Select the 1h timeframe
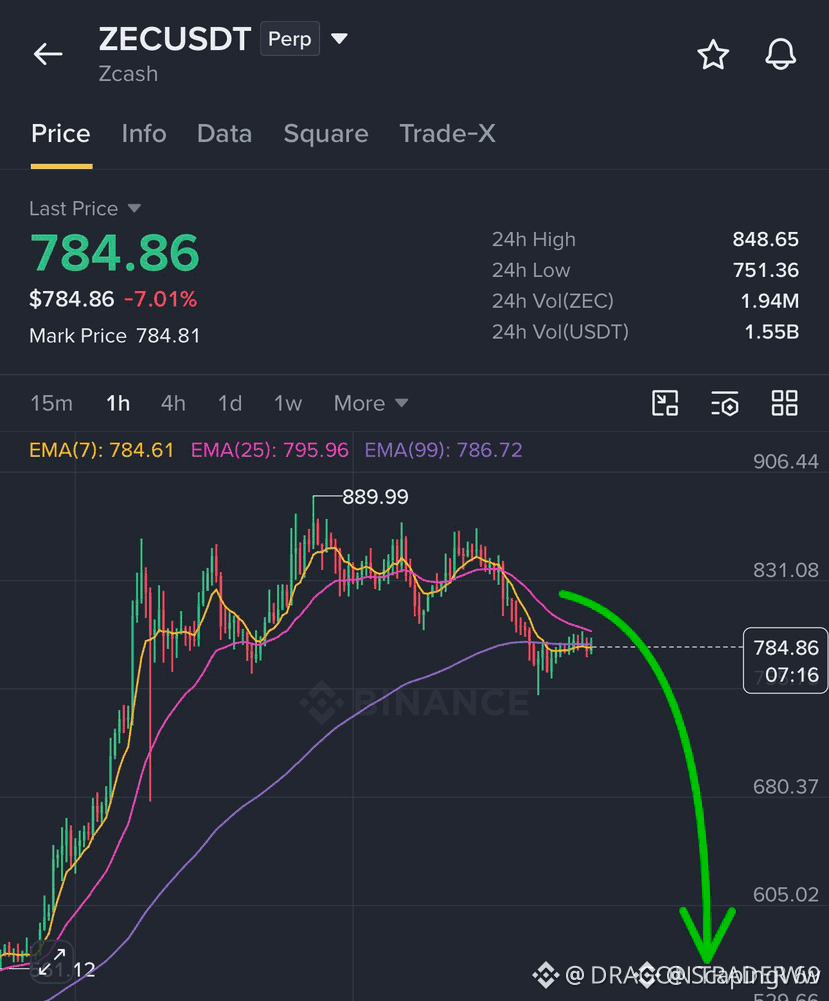The height and width of the screenshot is (1001, 829). tap(118, 403)
